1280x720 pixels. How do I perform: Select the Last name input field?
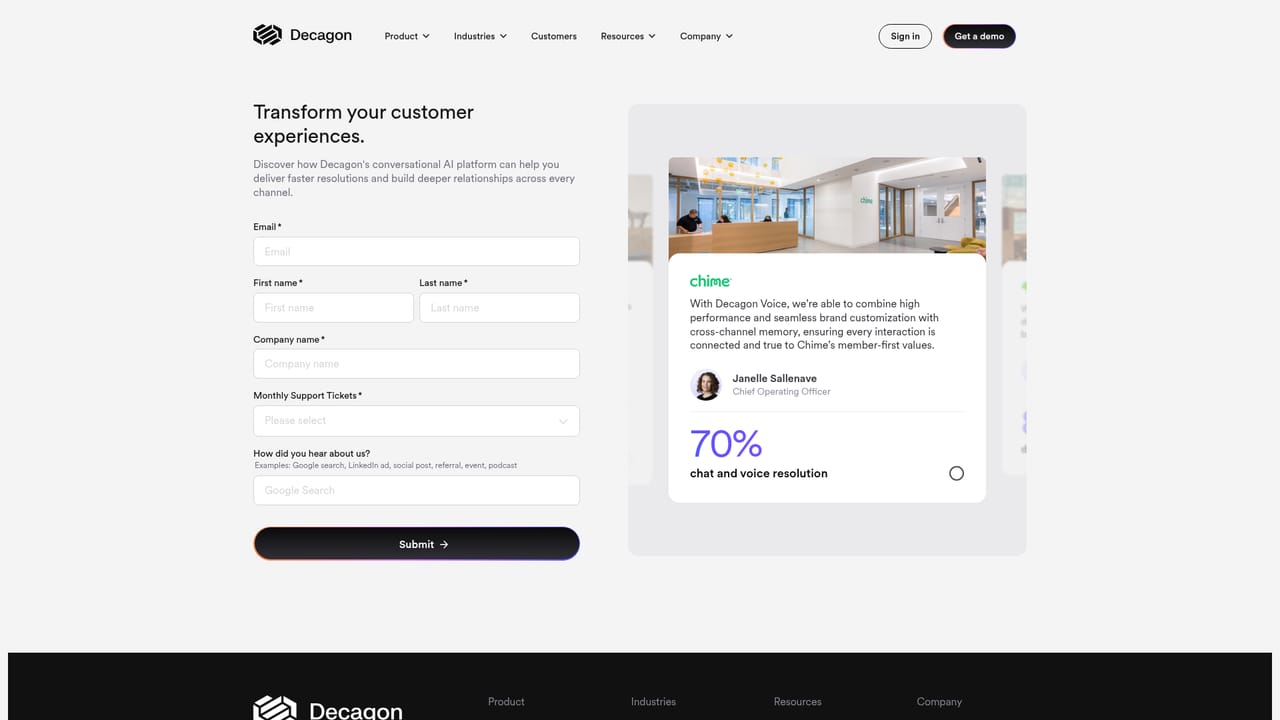pos(499,307)
